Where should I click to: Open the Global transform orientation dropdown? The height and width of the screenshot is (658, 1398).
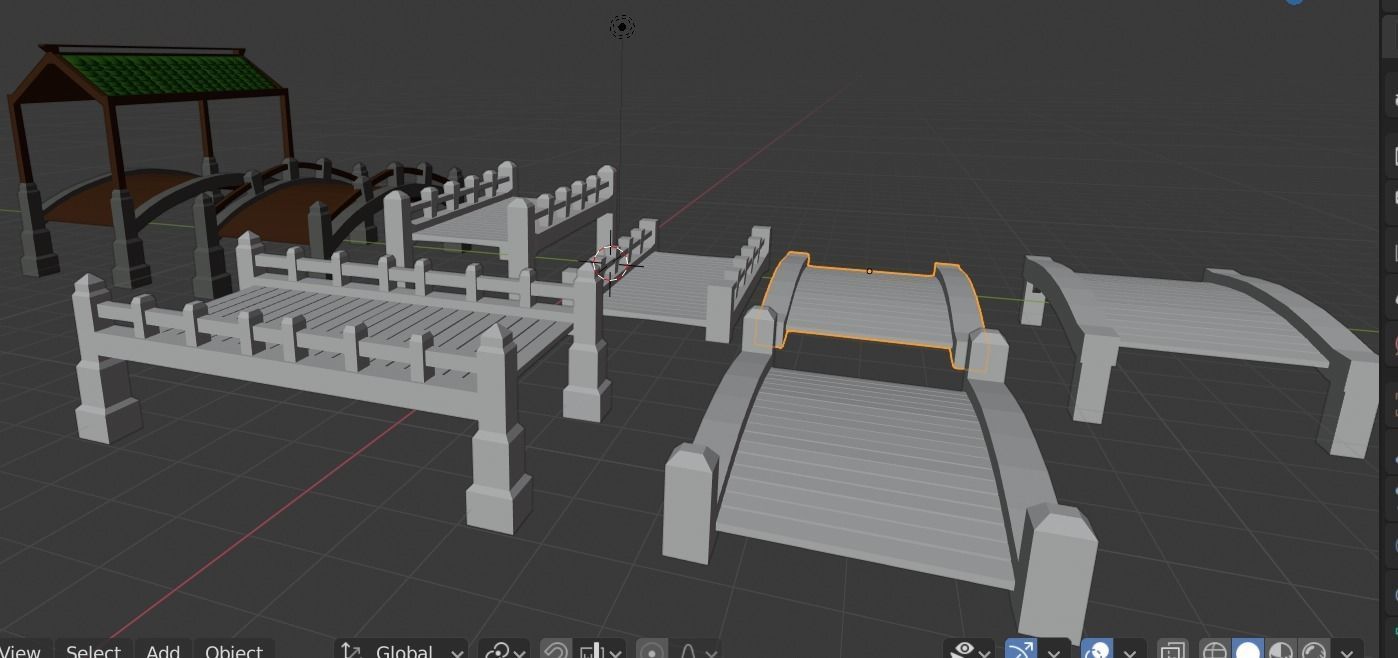401,650
